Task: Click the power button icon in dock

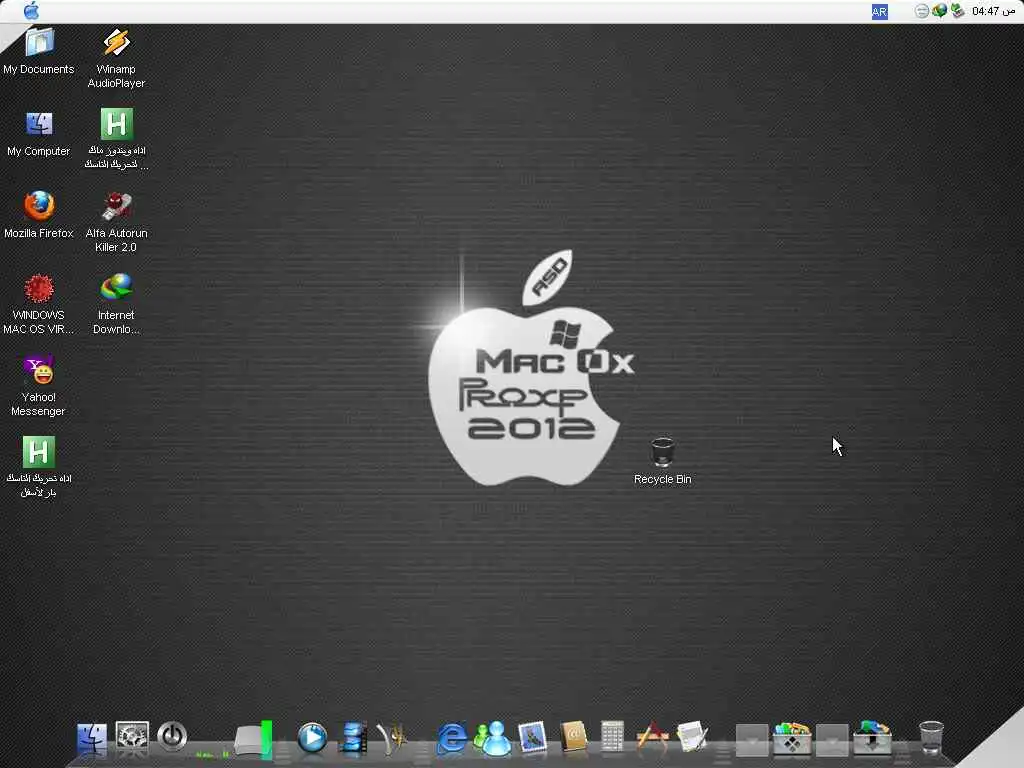Action: [172, 737]
